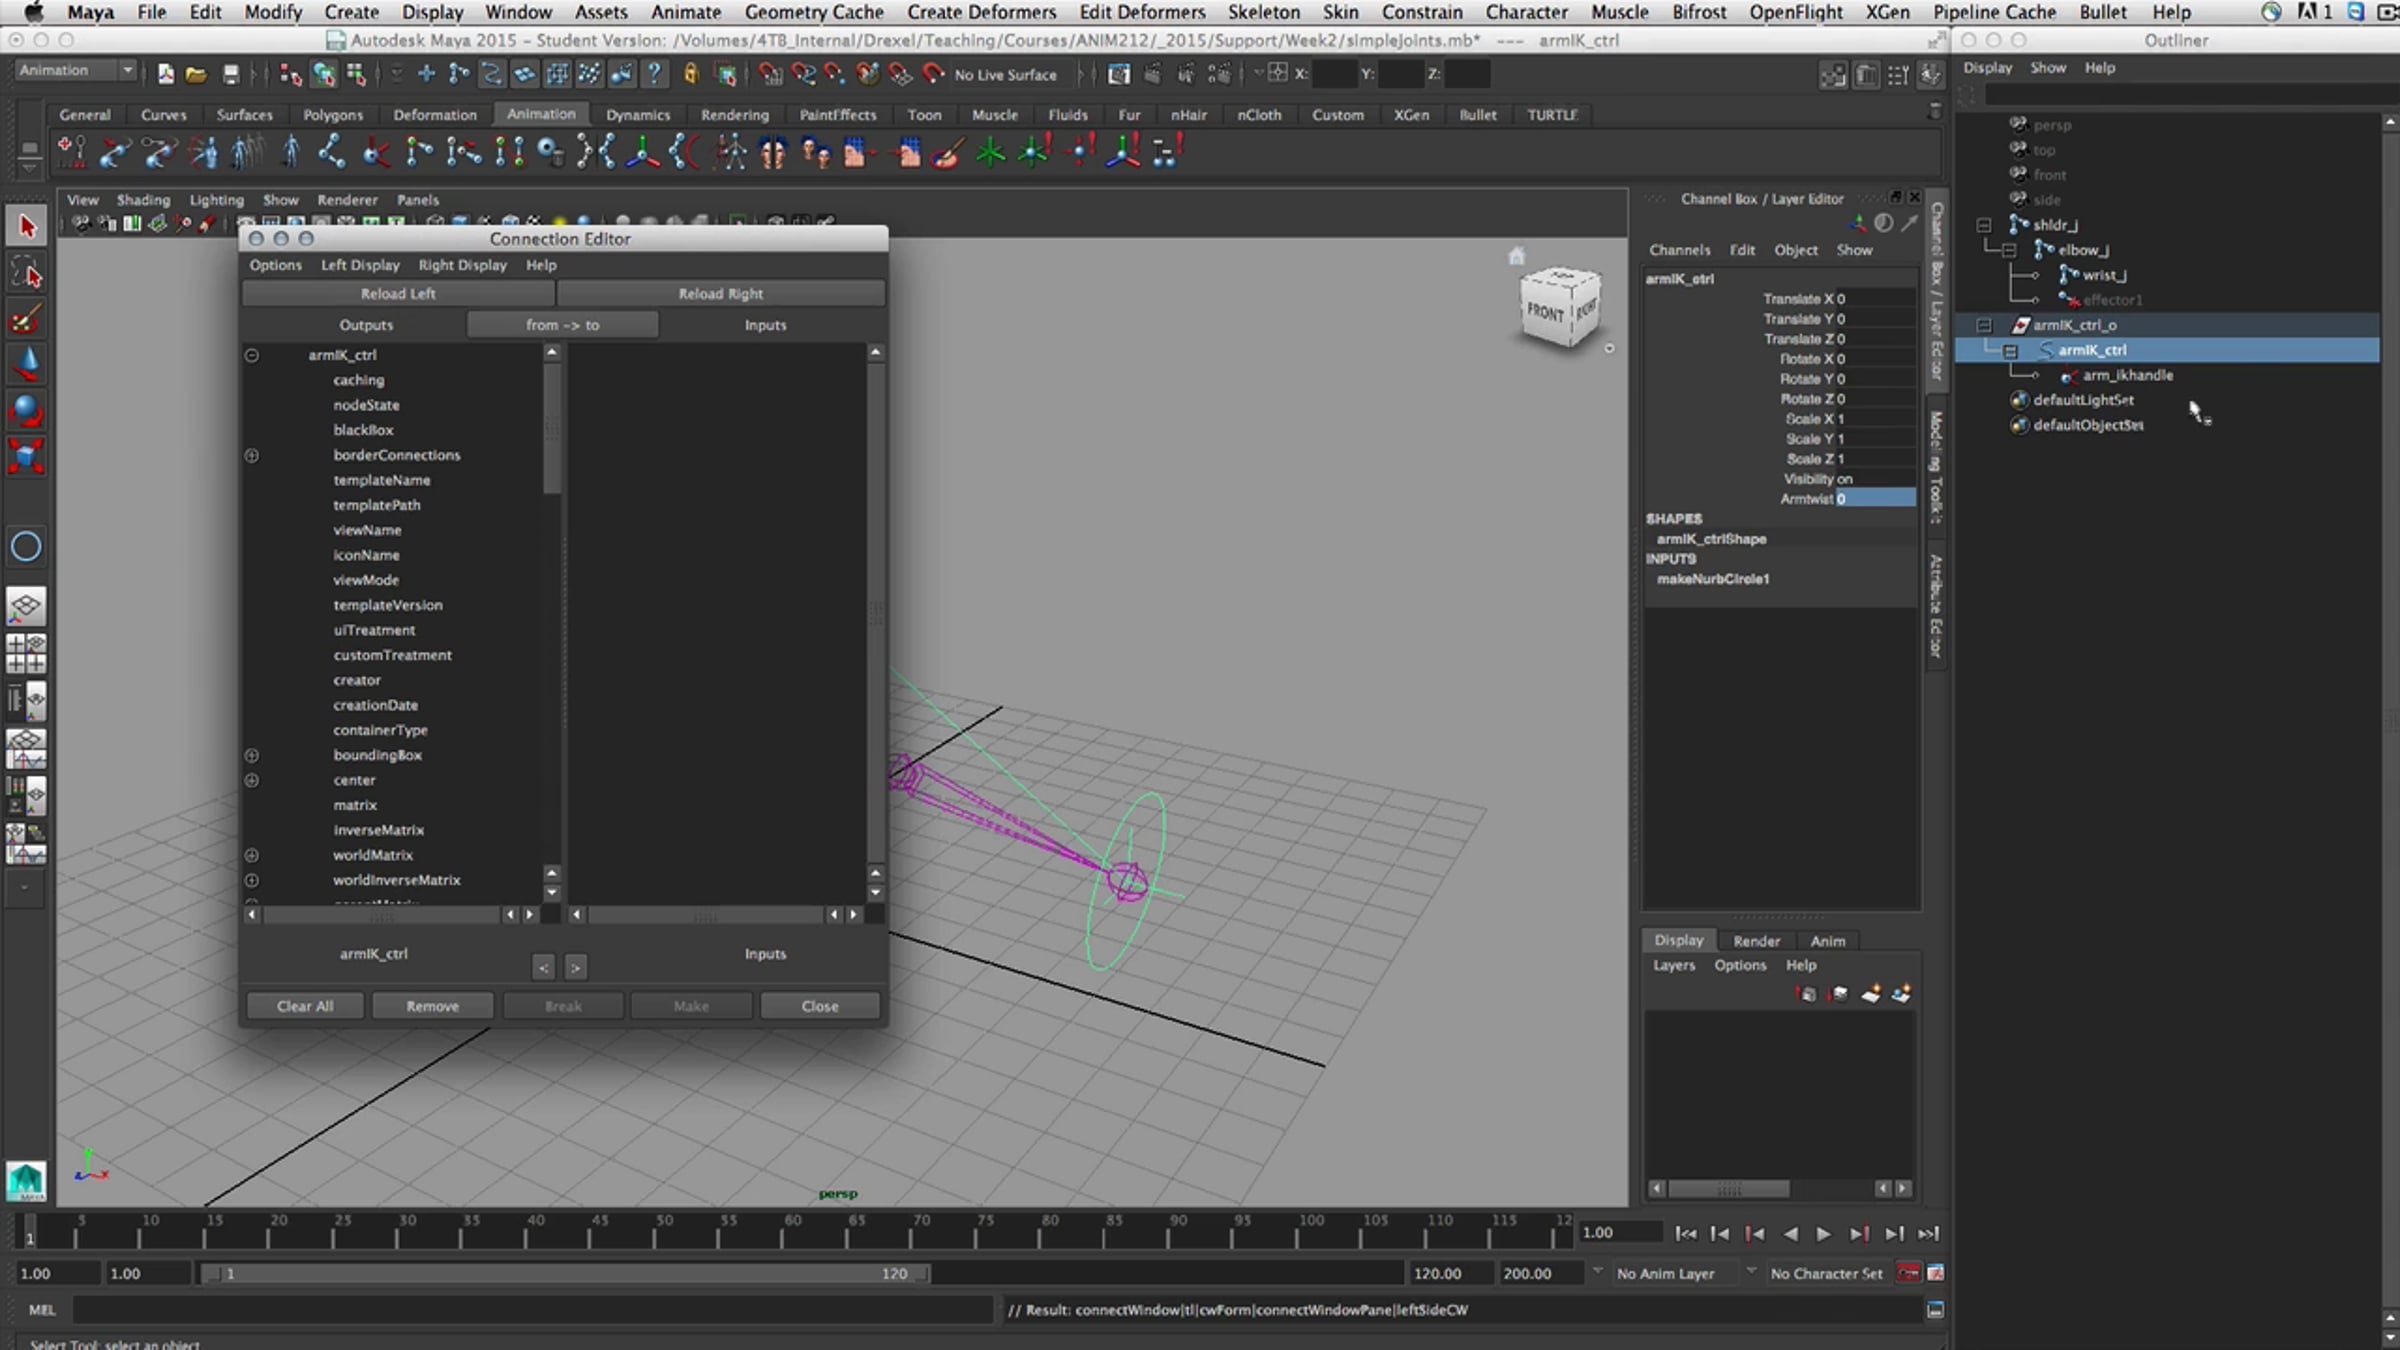Create a new scene via status line icon
The width and height of the screenshot is (2400, 1350).
pyautogui.click(x=165, y=74)
